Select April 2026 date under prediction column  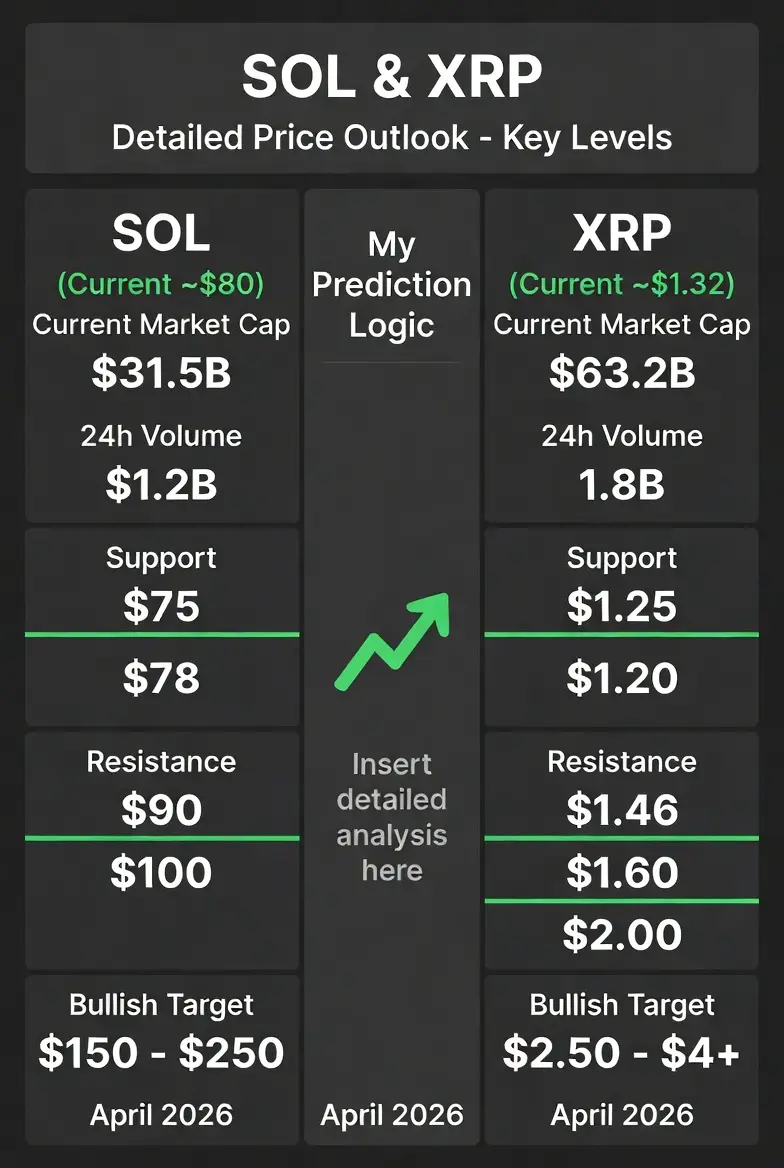point(391,1115)
